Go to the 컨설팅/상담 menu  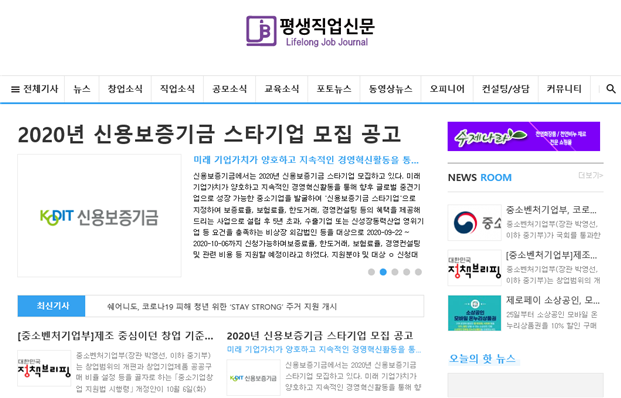[505, 89]
